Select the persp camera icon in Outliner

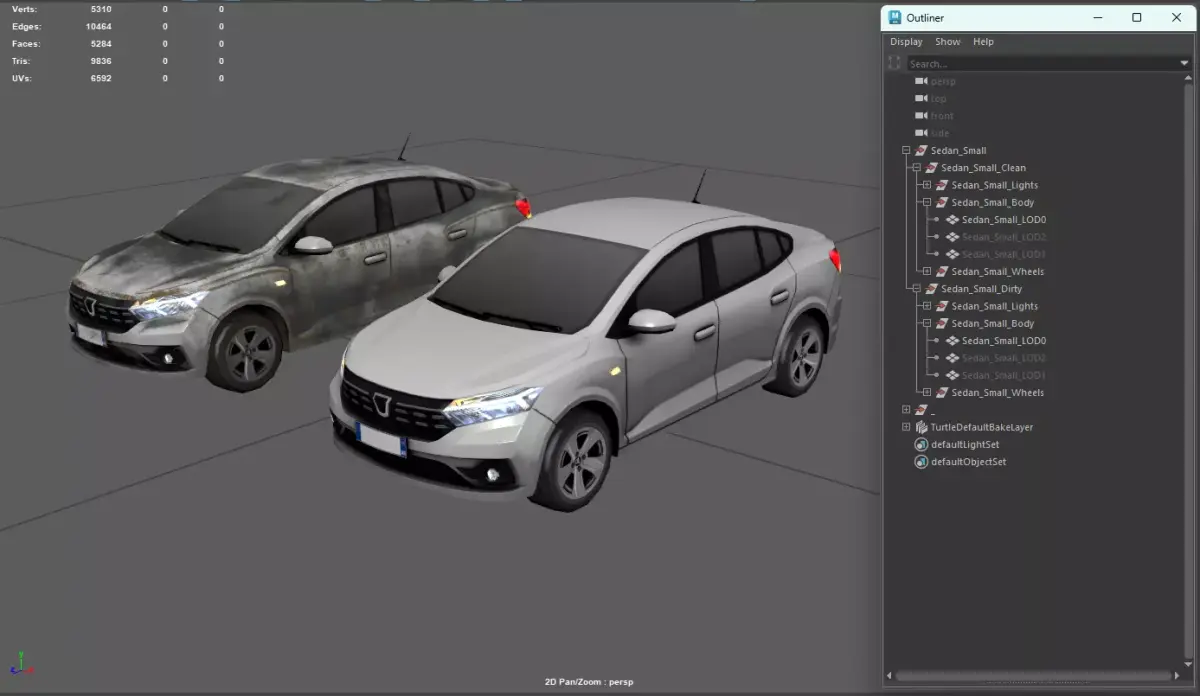coord(921,81)
